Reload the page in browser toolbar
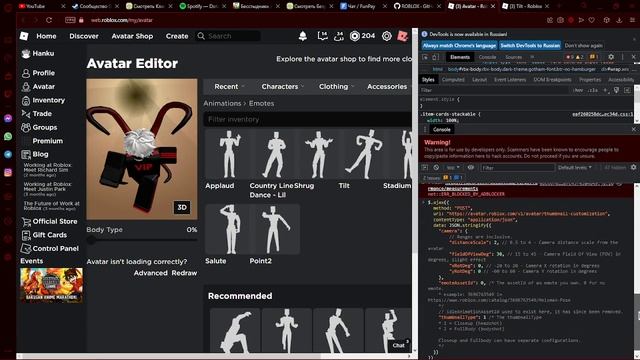 coord(49,20)
